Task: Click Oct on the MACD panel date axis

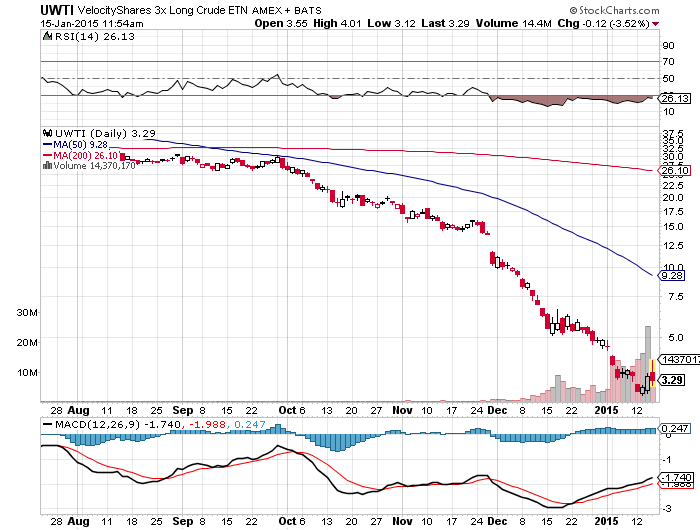Action: [x=287, y=521]
